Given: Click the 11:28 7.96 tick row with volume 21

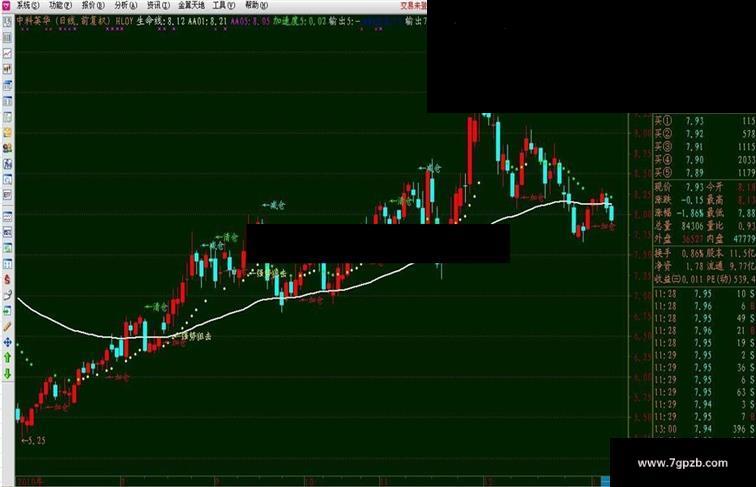Looking at the screenshot, I should pyautogui.click(x=704, y=331).
